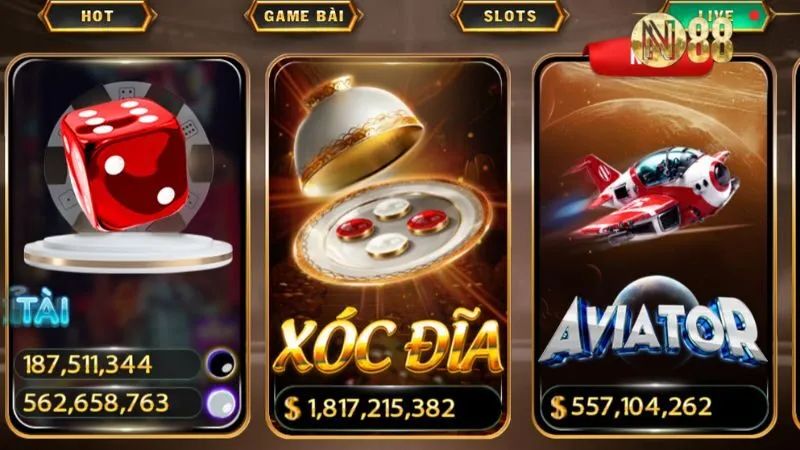
Task: Click the 562,658,763 jackpot value
Action: click(x=96, y=403)
